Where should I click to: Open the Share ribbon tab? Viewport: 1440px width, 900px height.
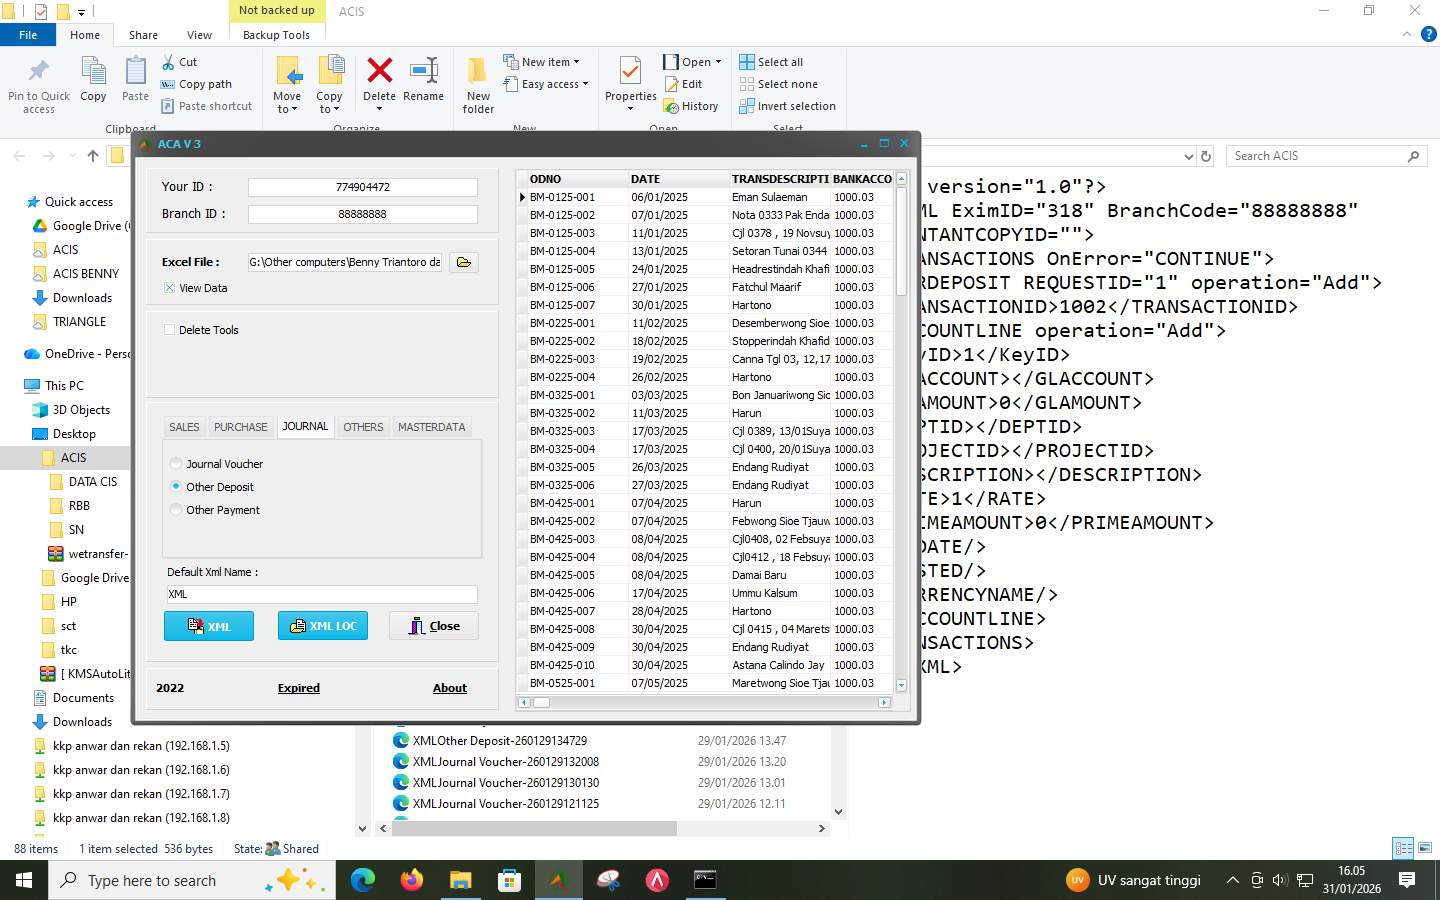click(x=143, y=34)
